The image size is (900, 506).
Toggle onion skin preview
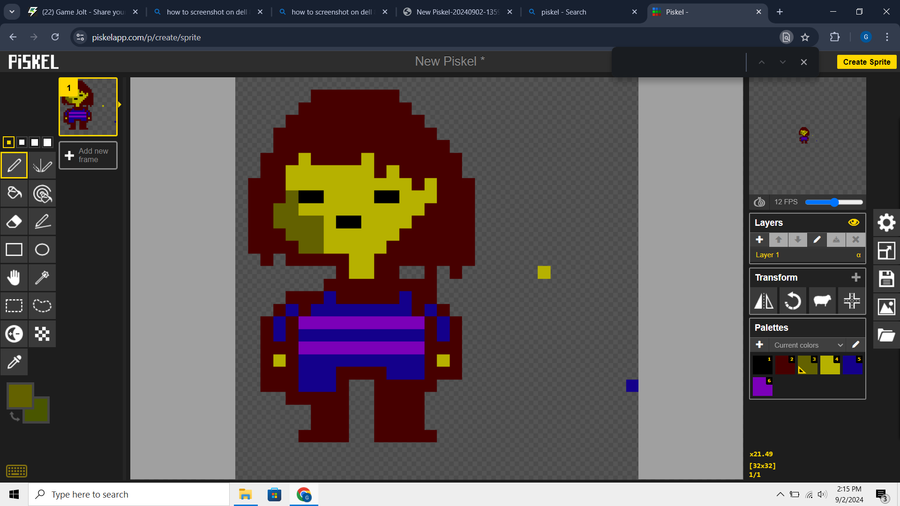[x=759, y=202]
